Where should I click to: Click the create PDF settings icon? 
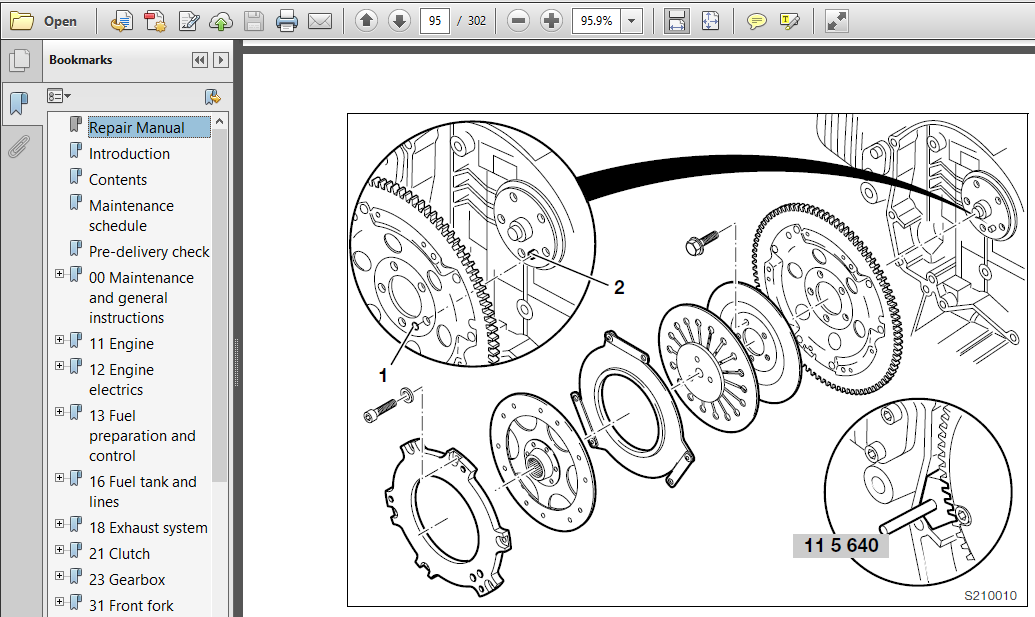point(155,21)
